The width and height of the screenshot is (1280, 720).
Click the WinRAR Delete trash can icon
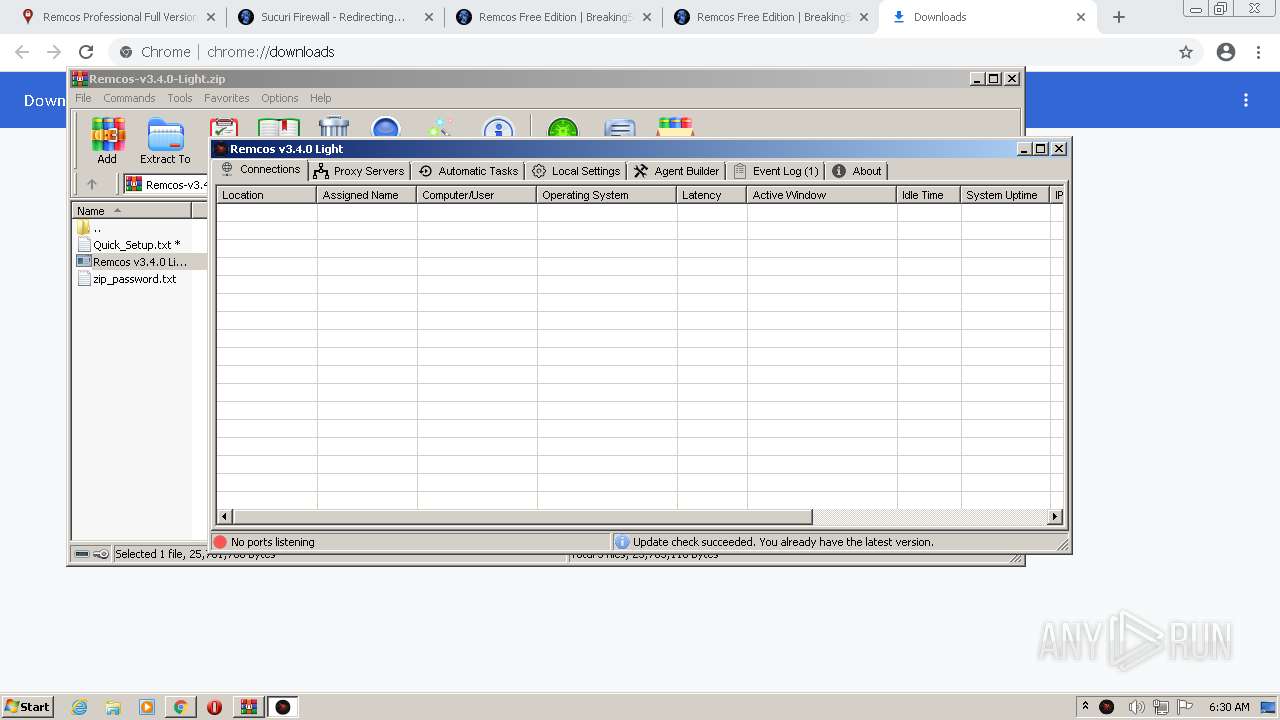334,128
